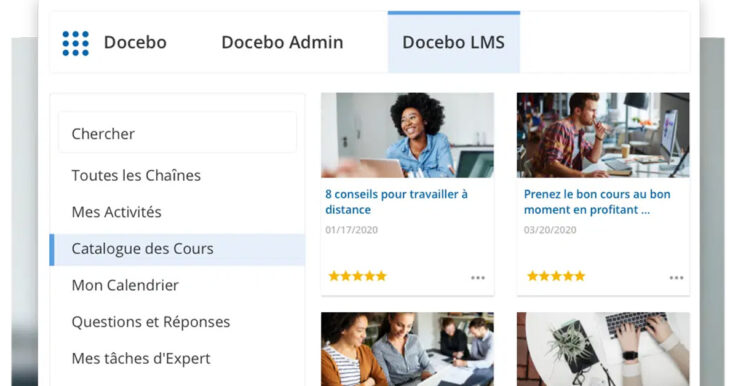Viewport: 738px width, 386px height.
Task: Click star rating on '8 conseils' card
Action: click(357, 276)
